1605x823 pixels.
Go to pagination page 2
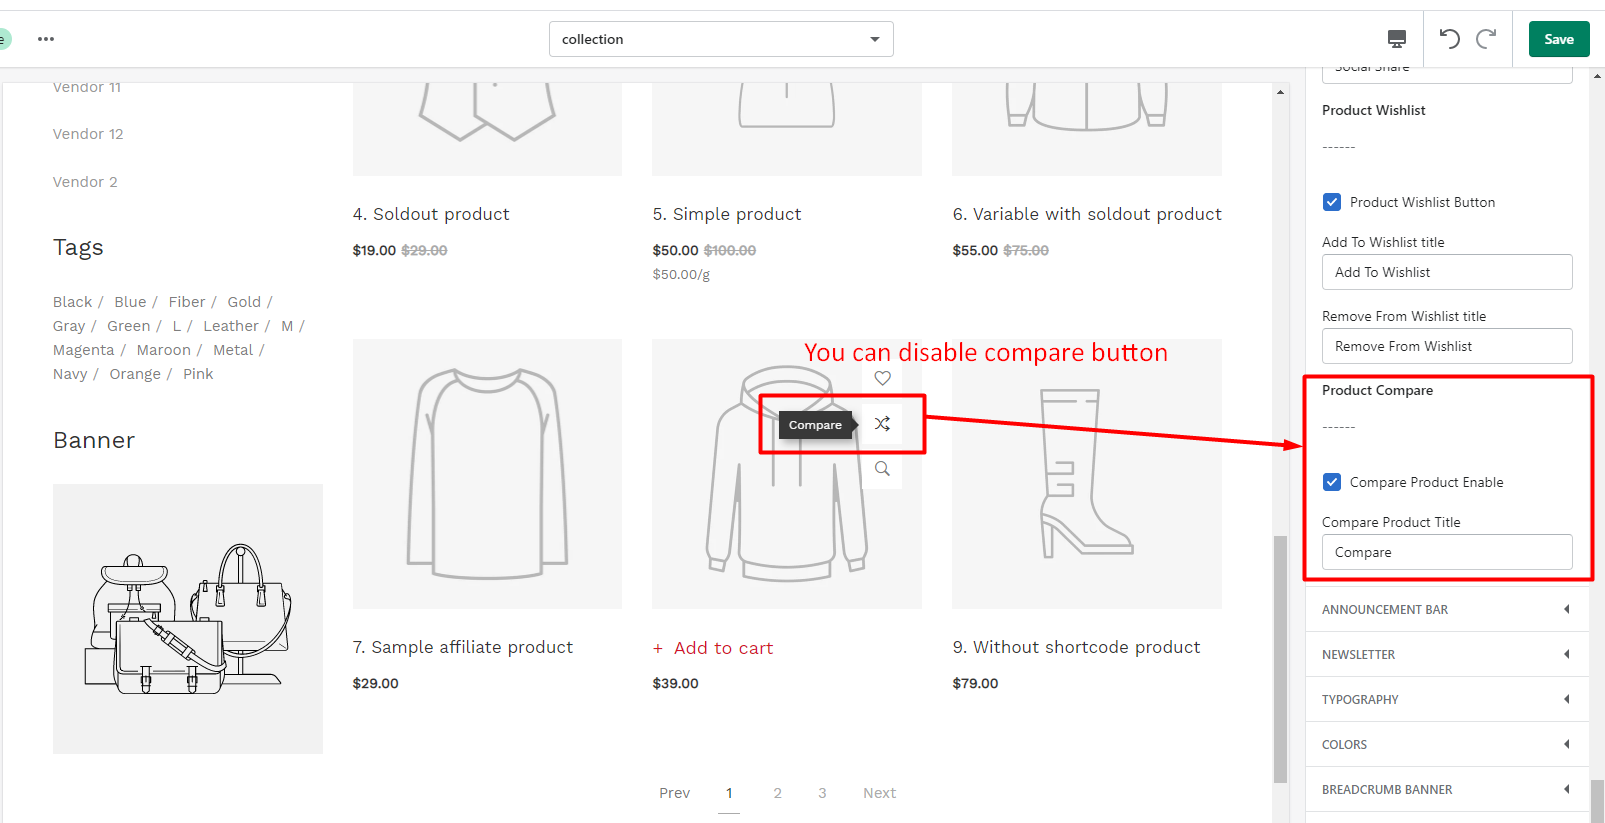pyautogui.click(x=777, y=793)
